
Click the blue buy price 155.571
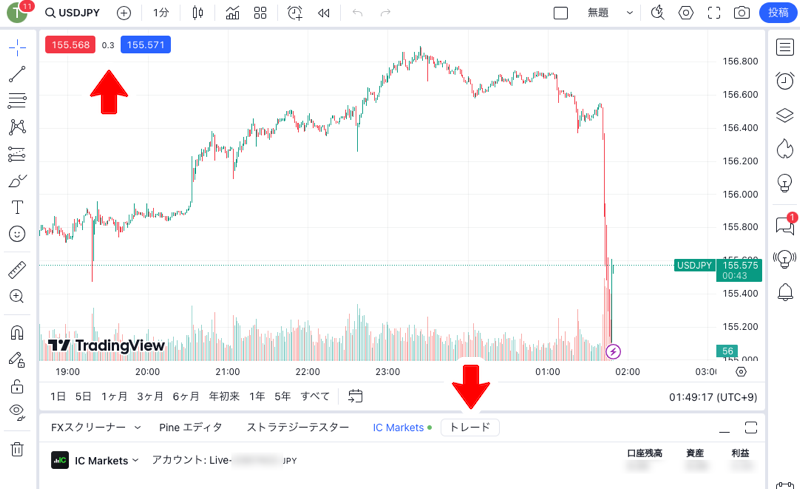[x=145, y=45]
